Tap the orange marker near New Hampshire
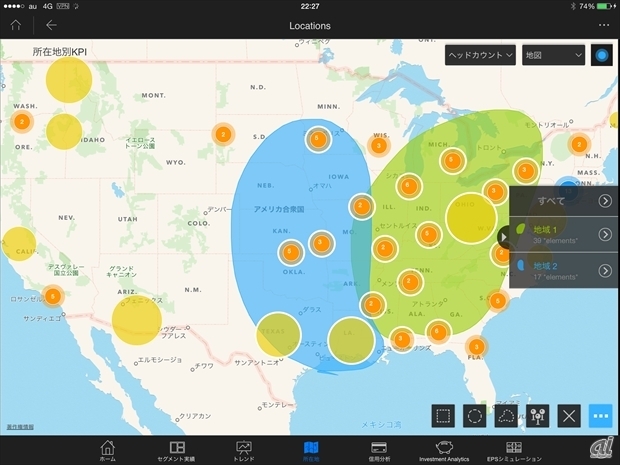The width and height of the screenshot is (620, 465). point(579,144)
